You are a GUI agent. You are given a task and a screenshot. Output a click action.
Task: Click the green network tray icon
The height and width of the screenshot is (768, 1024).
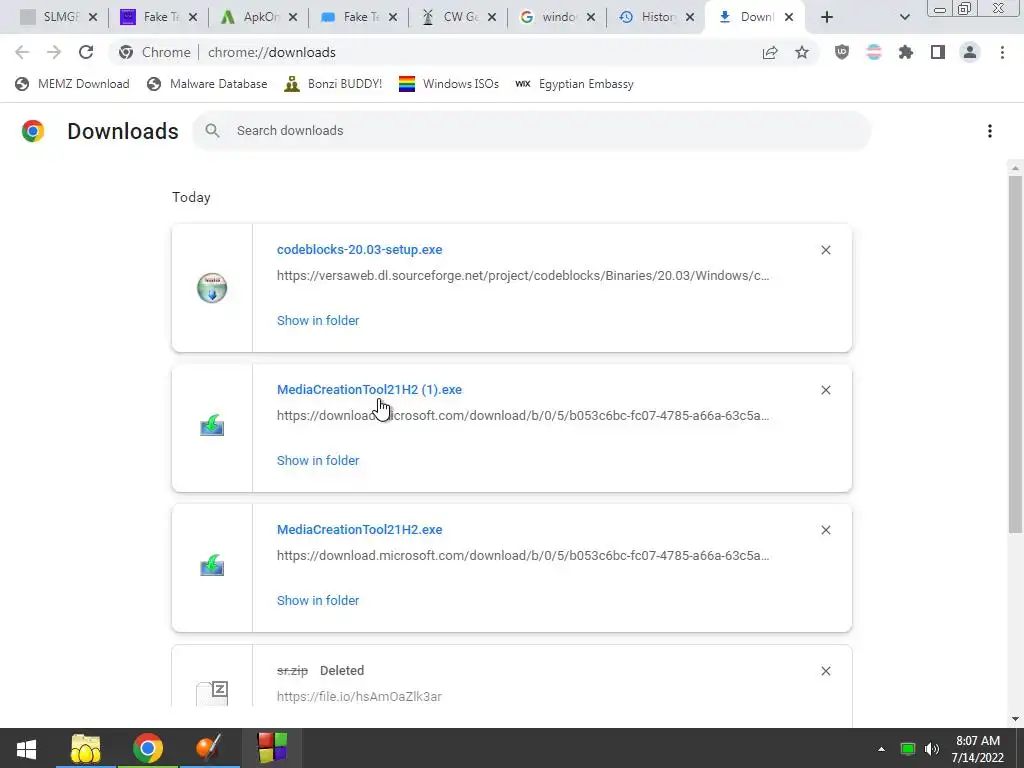pyautogui.click(x=908, y=749)
